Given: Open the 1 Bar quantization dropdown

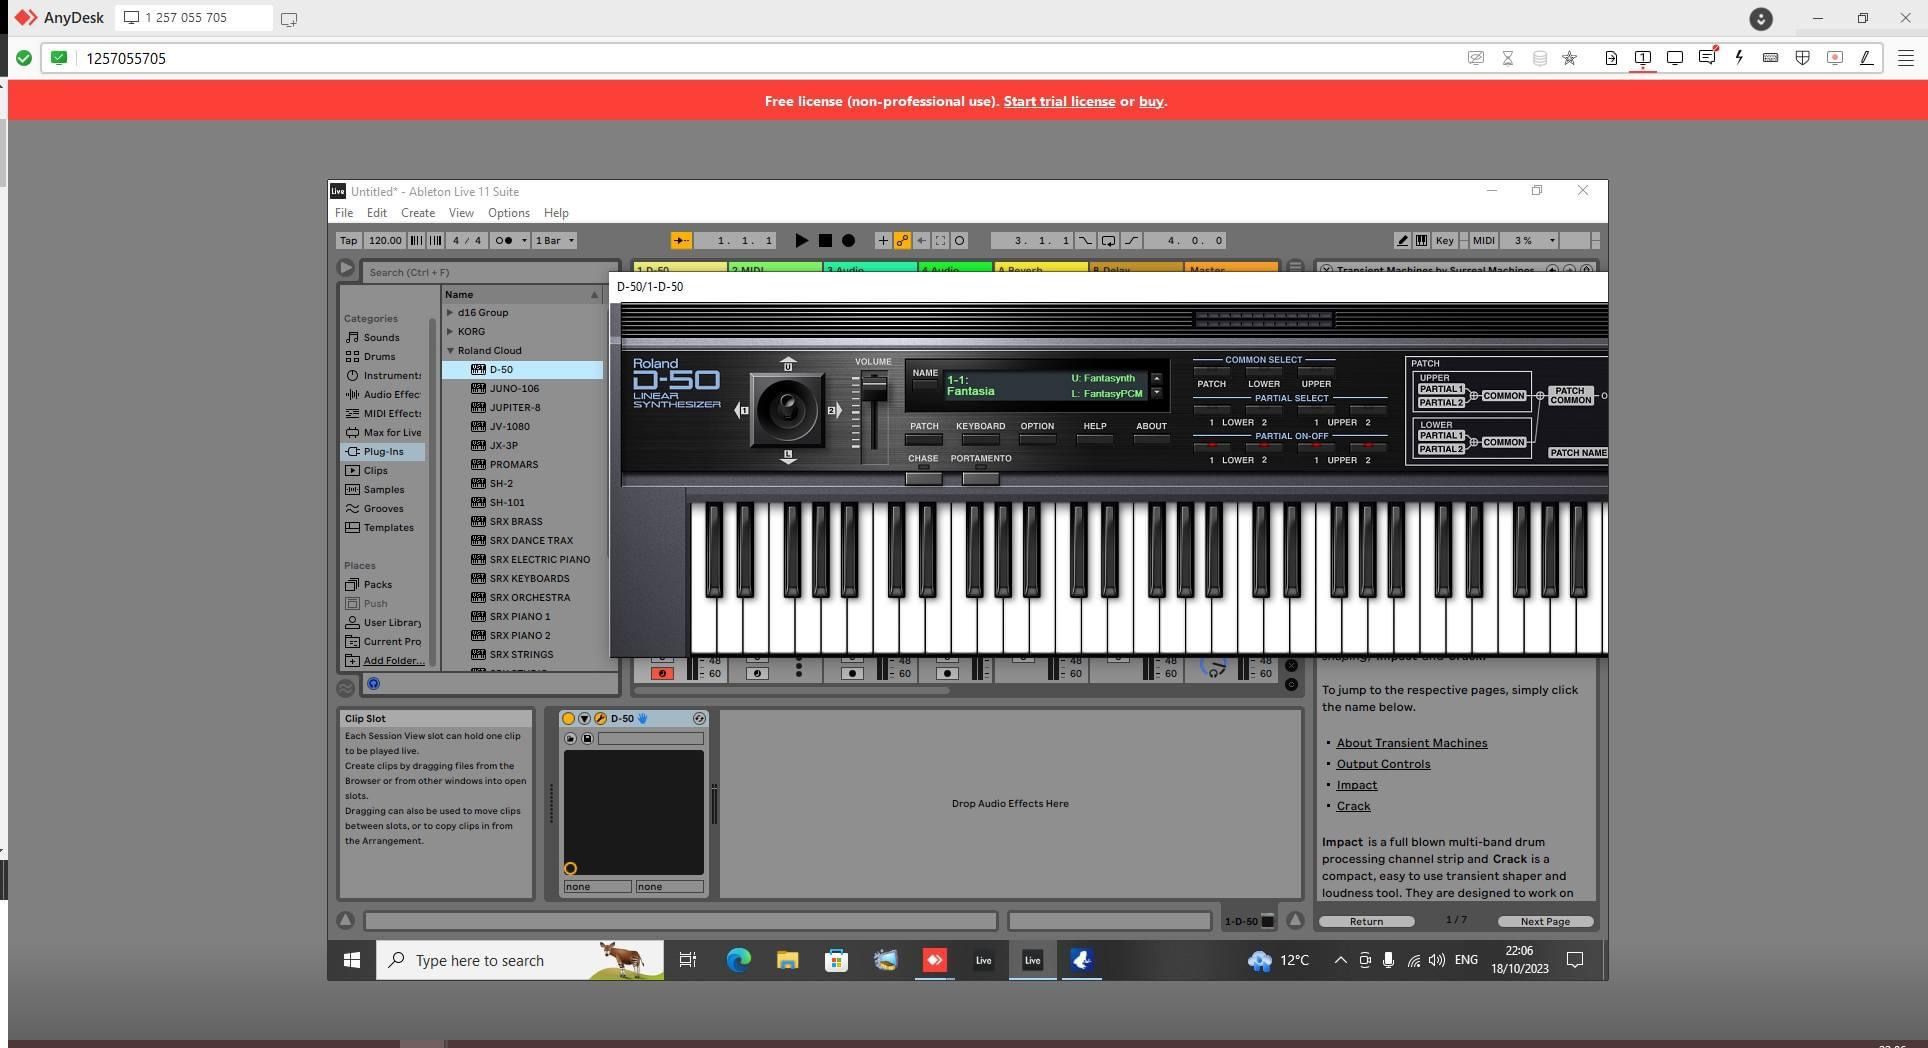Looking at the screenshot, I should tap(554, 240).
